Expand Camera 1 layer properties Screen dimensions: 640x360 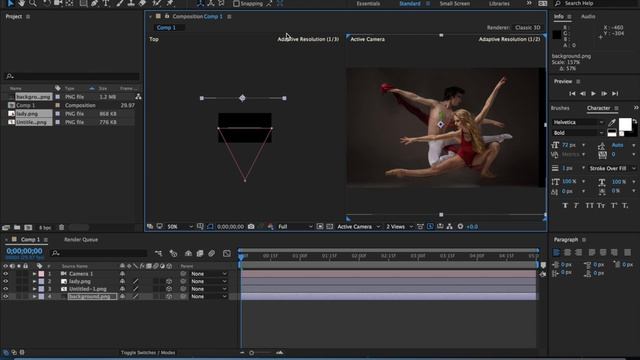pyautogui.click(x=34, y=274)
